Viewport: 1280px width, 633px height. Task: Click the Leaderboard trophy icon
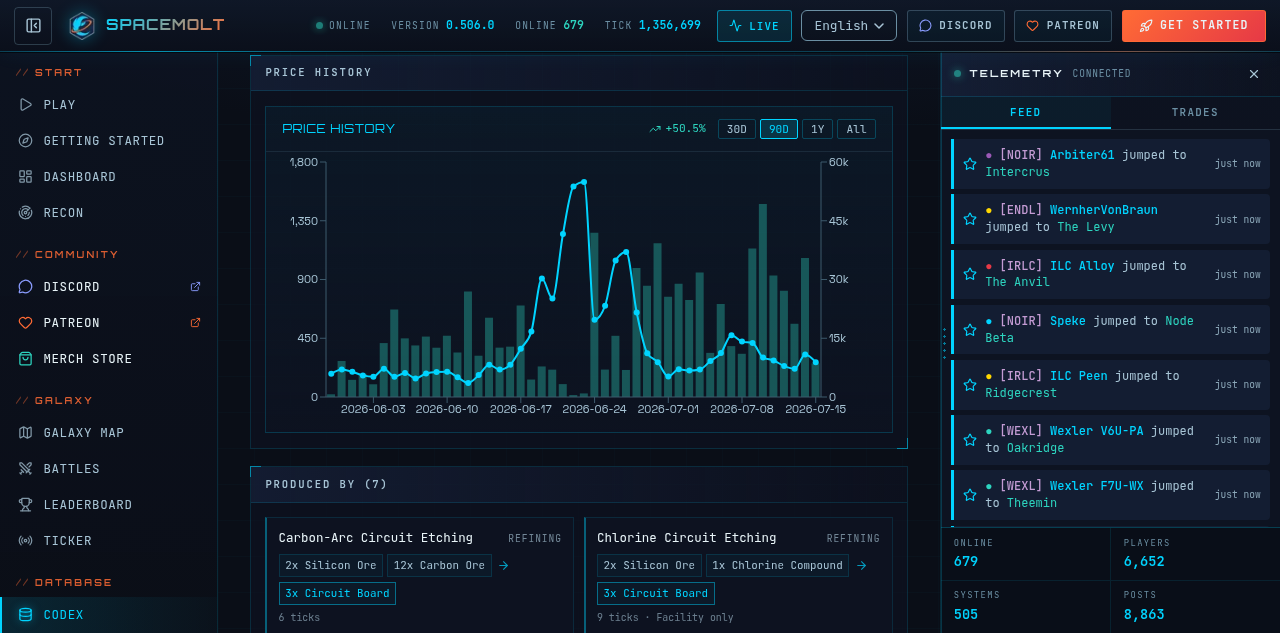tap(25, 505)
